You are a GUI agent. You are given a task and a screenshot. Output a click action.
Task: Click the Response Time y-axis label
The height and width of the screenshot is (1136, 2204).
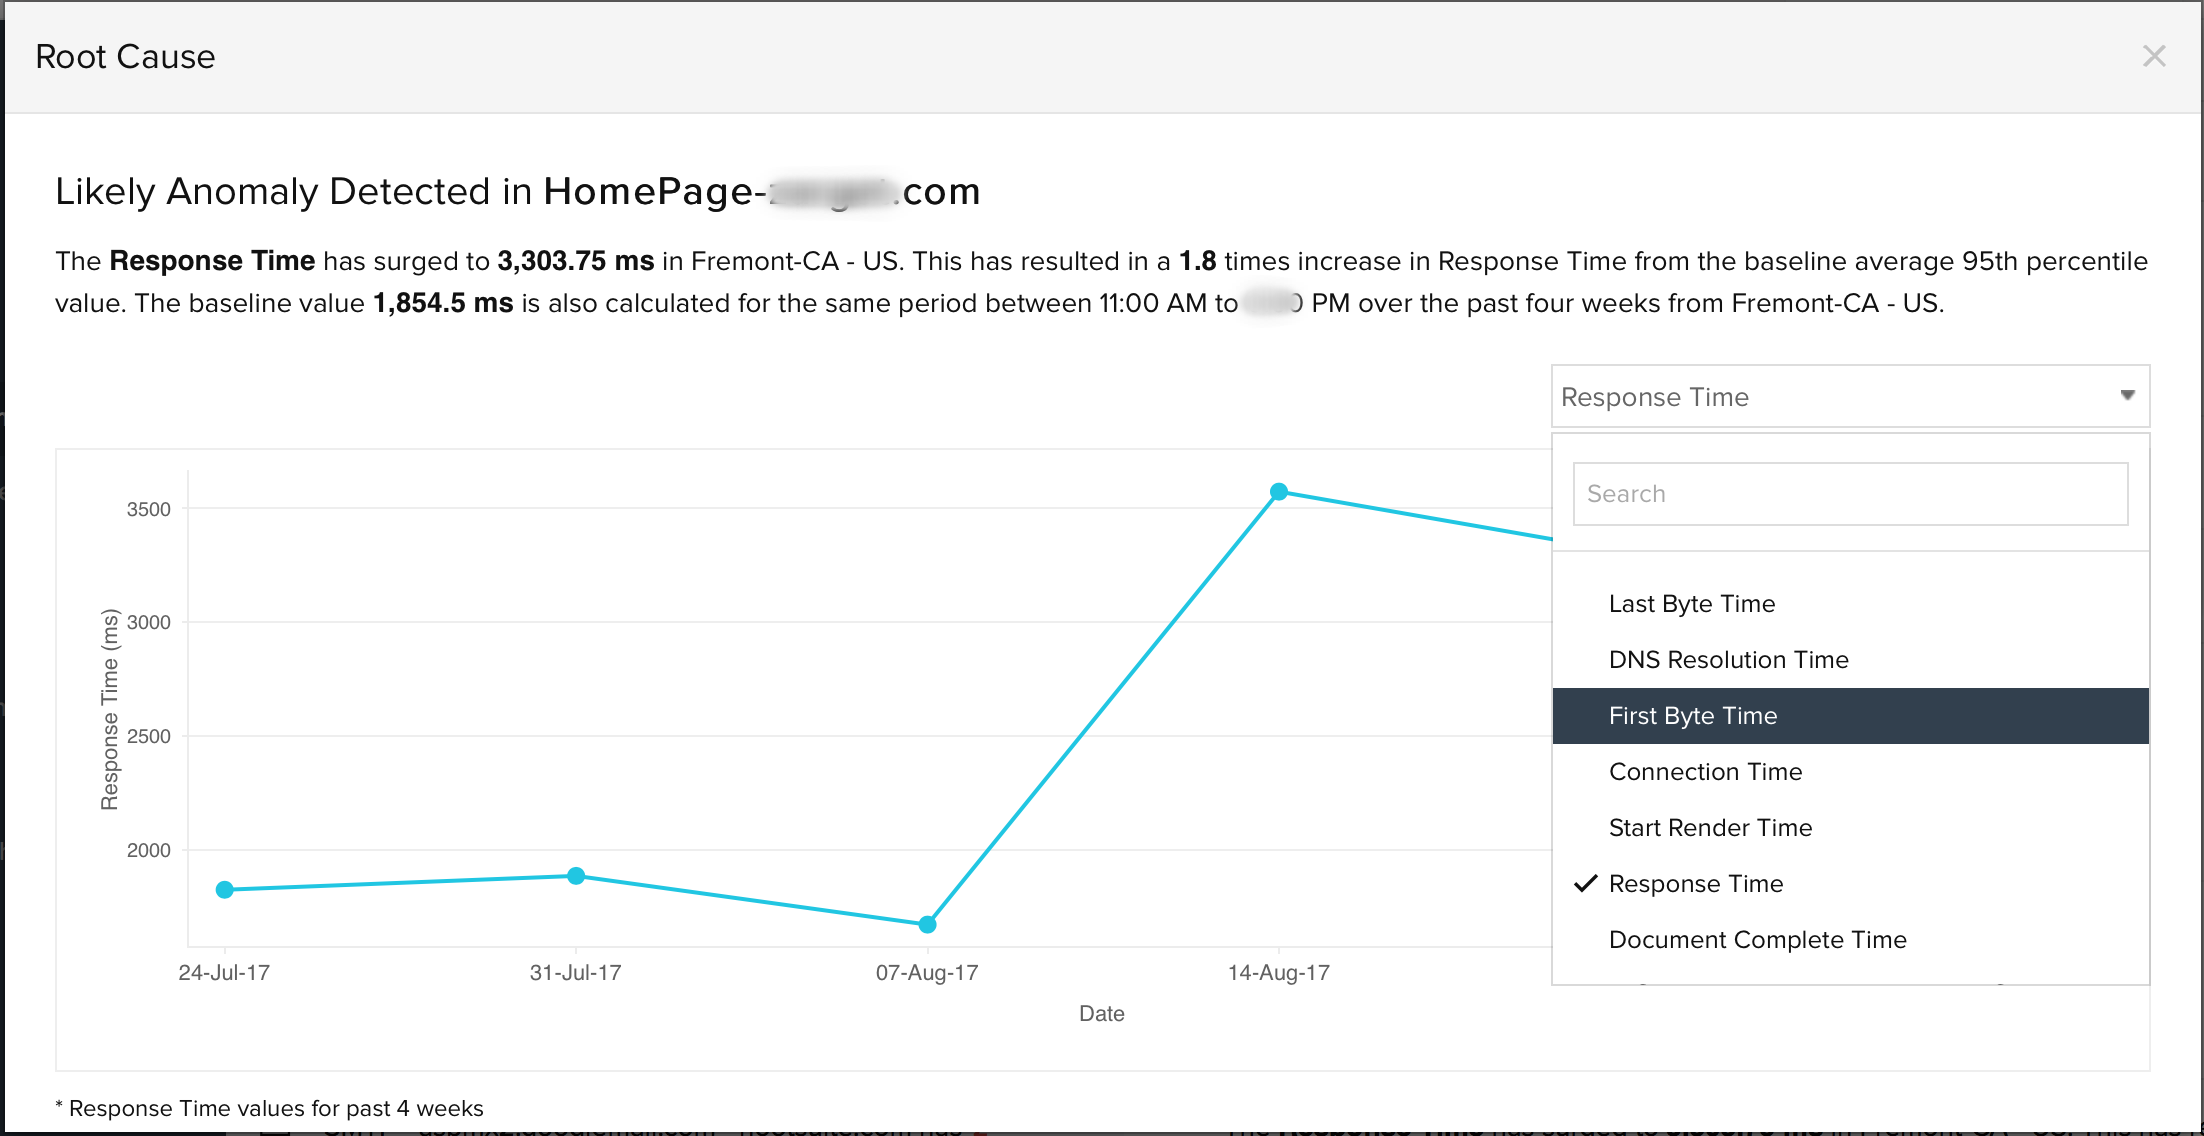tap(109, 709)
